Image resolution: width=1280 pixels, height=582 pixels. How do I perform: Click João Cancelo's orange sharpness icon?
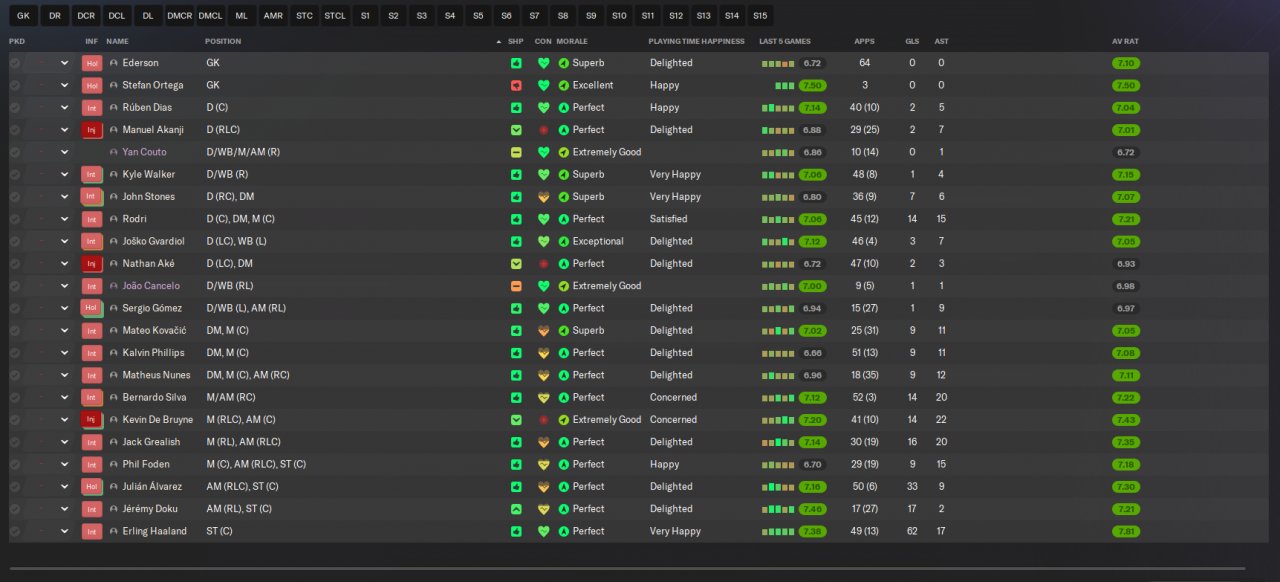point(516,286)
